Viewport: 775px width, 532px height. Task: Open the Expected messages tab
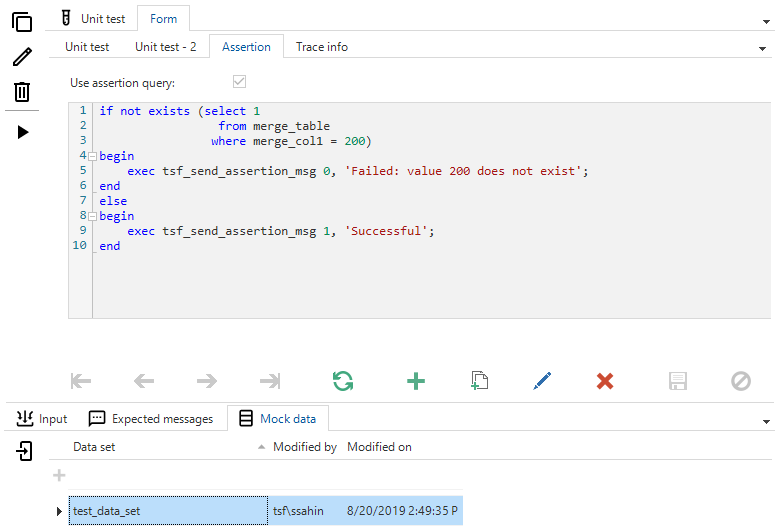[151, 419]
